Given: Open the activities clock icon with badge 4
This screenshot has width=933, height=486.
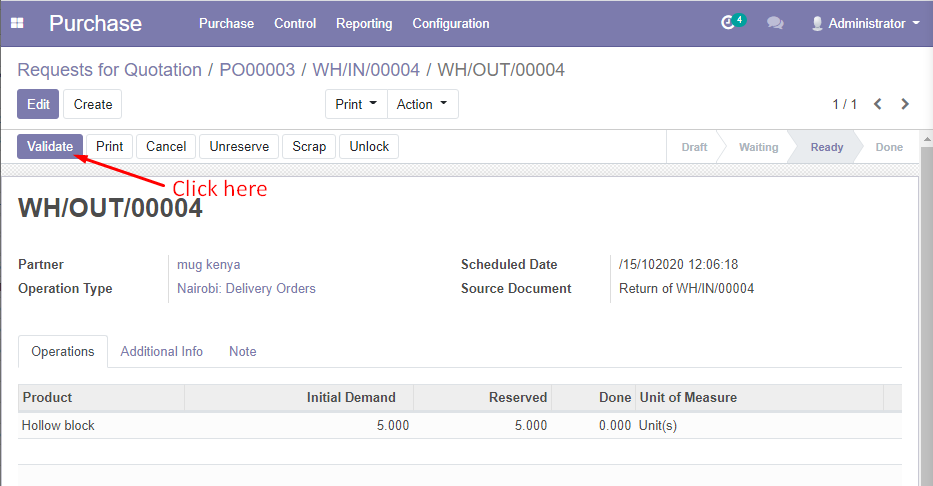Looking at the screenshot, I should coord(732,23).
